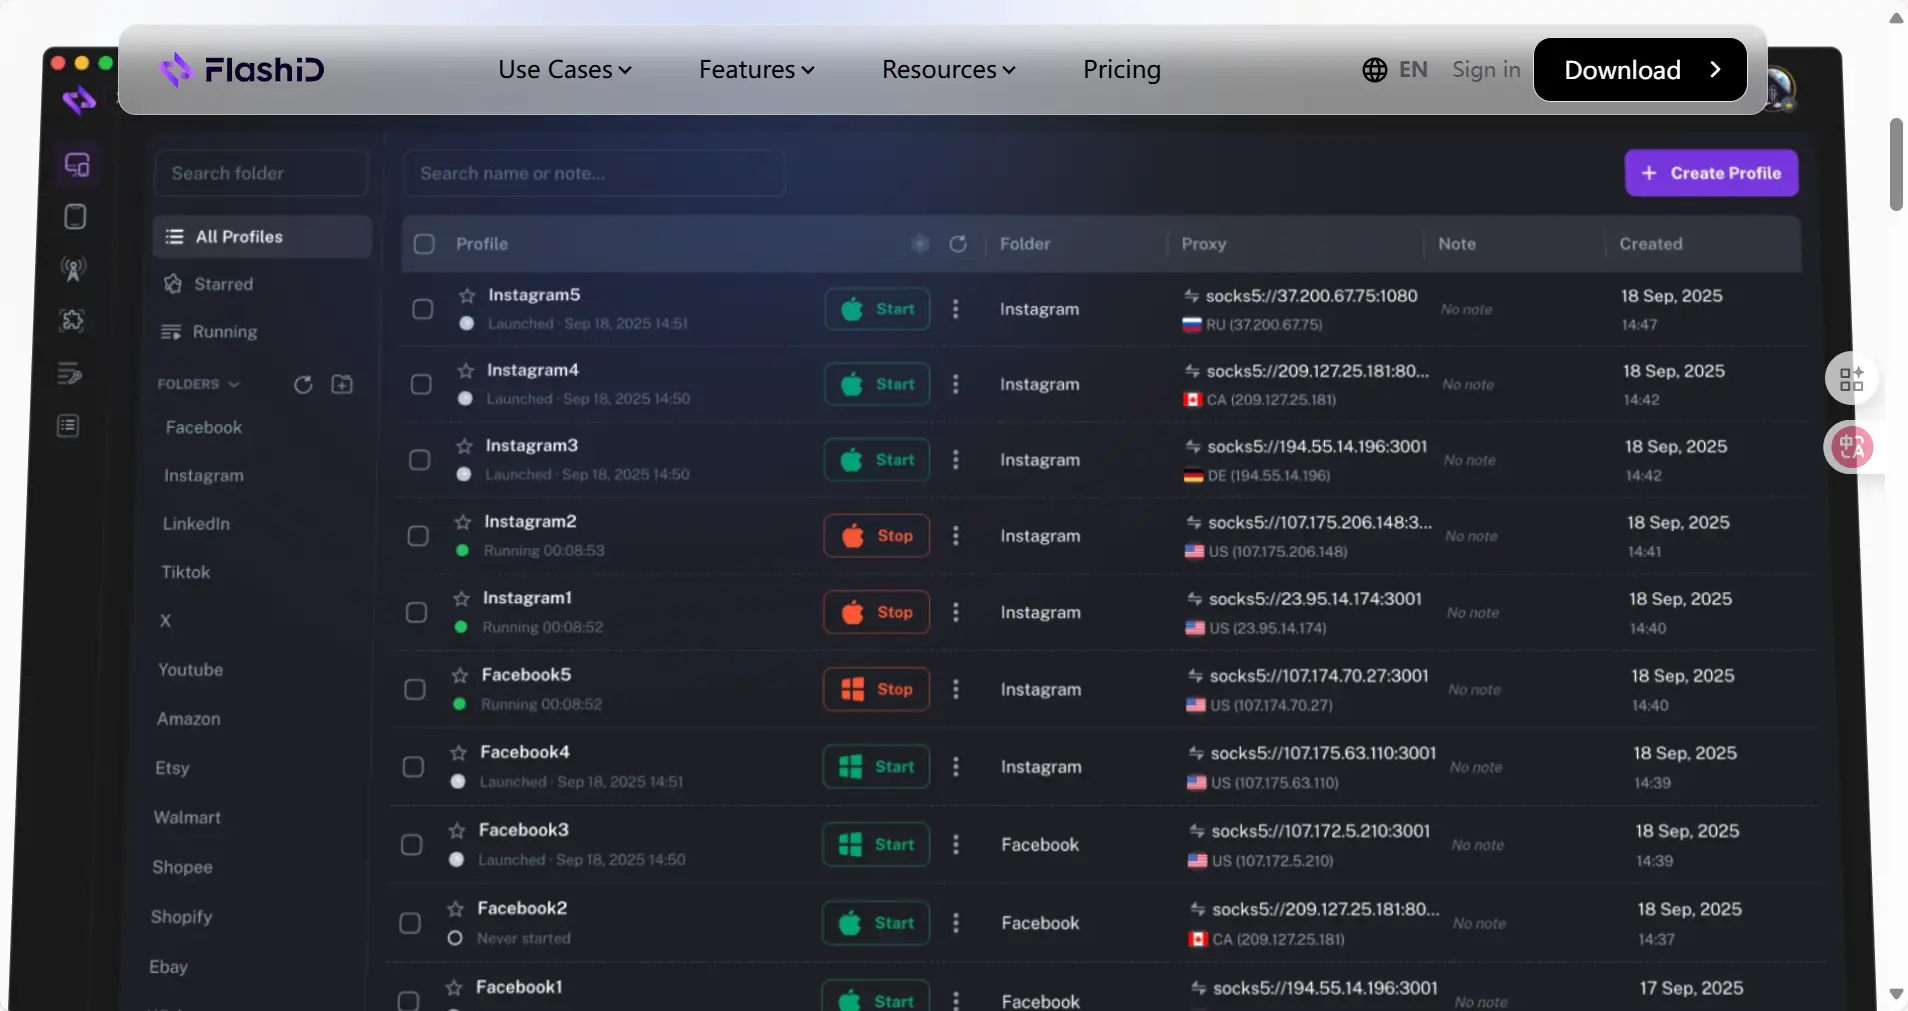Open the mobile device icon in sidebar
Screen dimensions: 1908x1011
click(x=75, y=216)
